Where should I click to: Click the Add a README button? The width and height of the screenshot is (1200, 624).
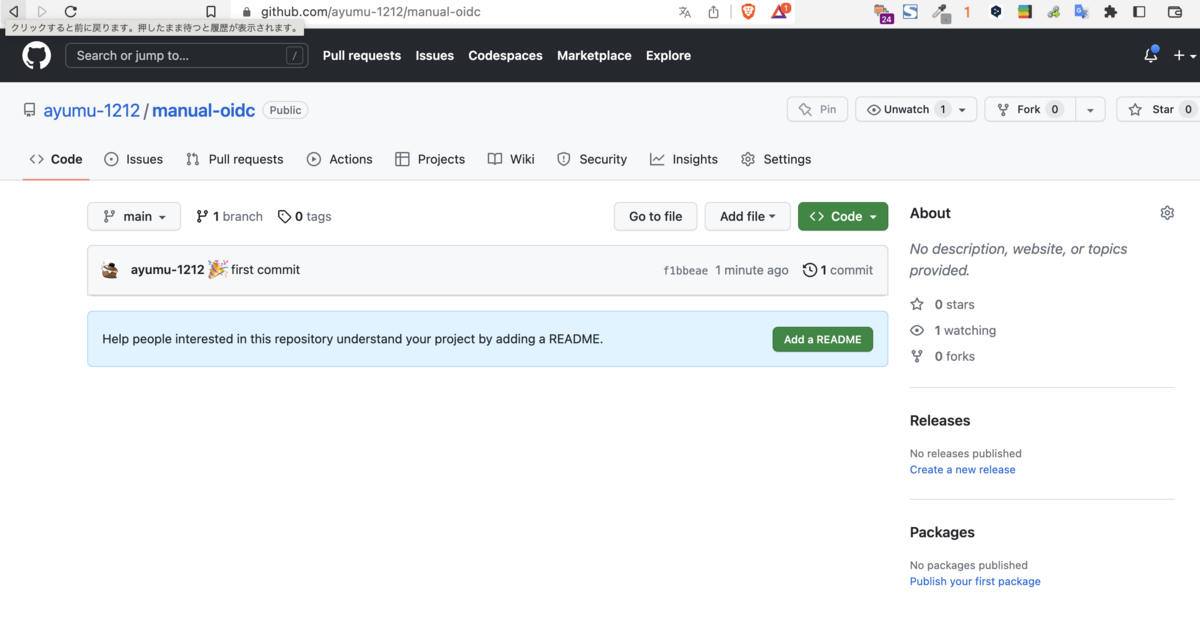point(823,339)
